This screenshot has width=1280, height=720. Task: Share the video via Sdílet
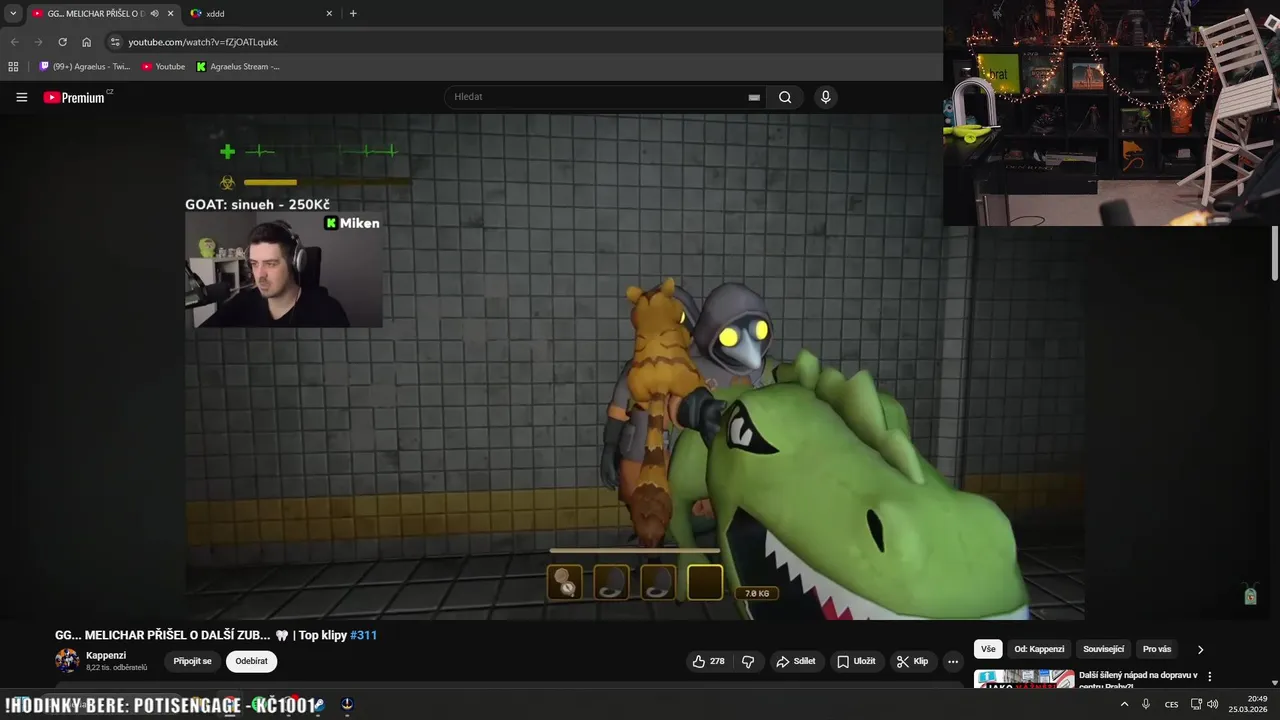pos(795,661)
